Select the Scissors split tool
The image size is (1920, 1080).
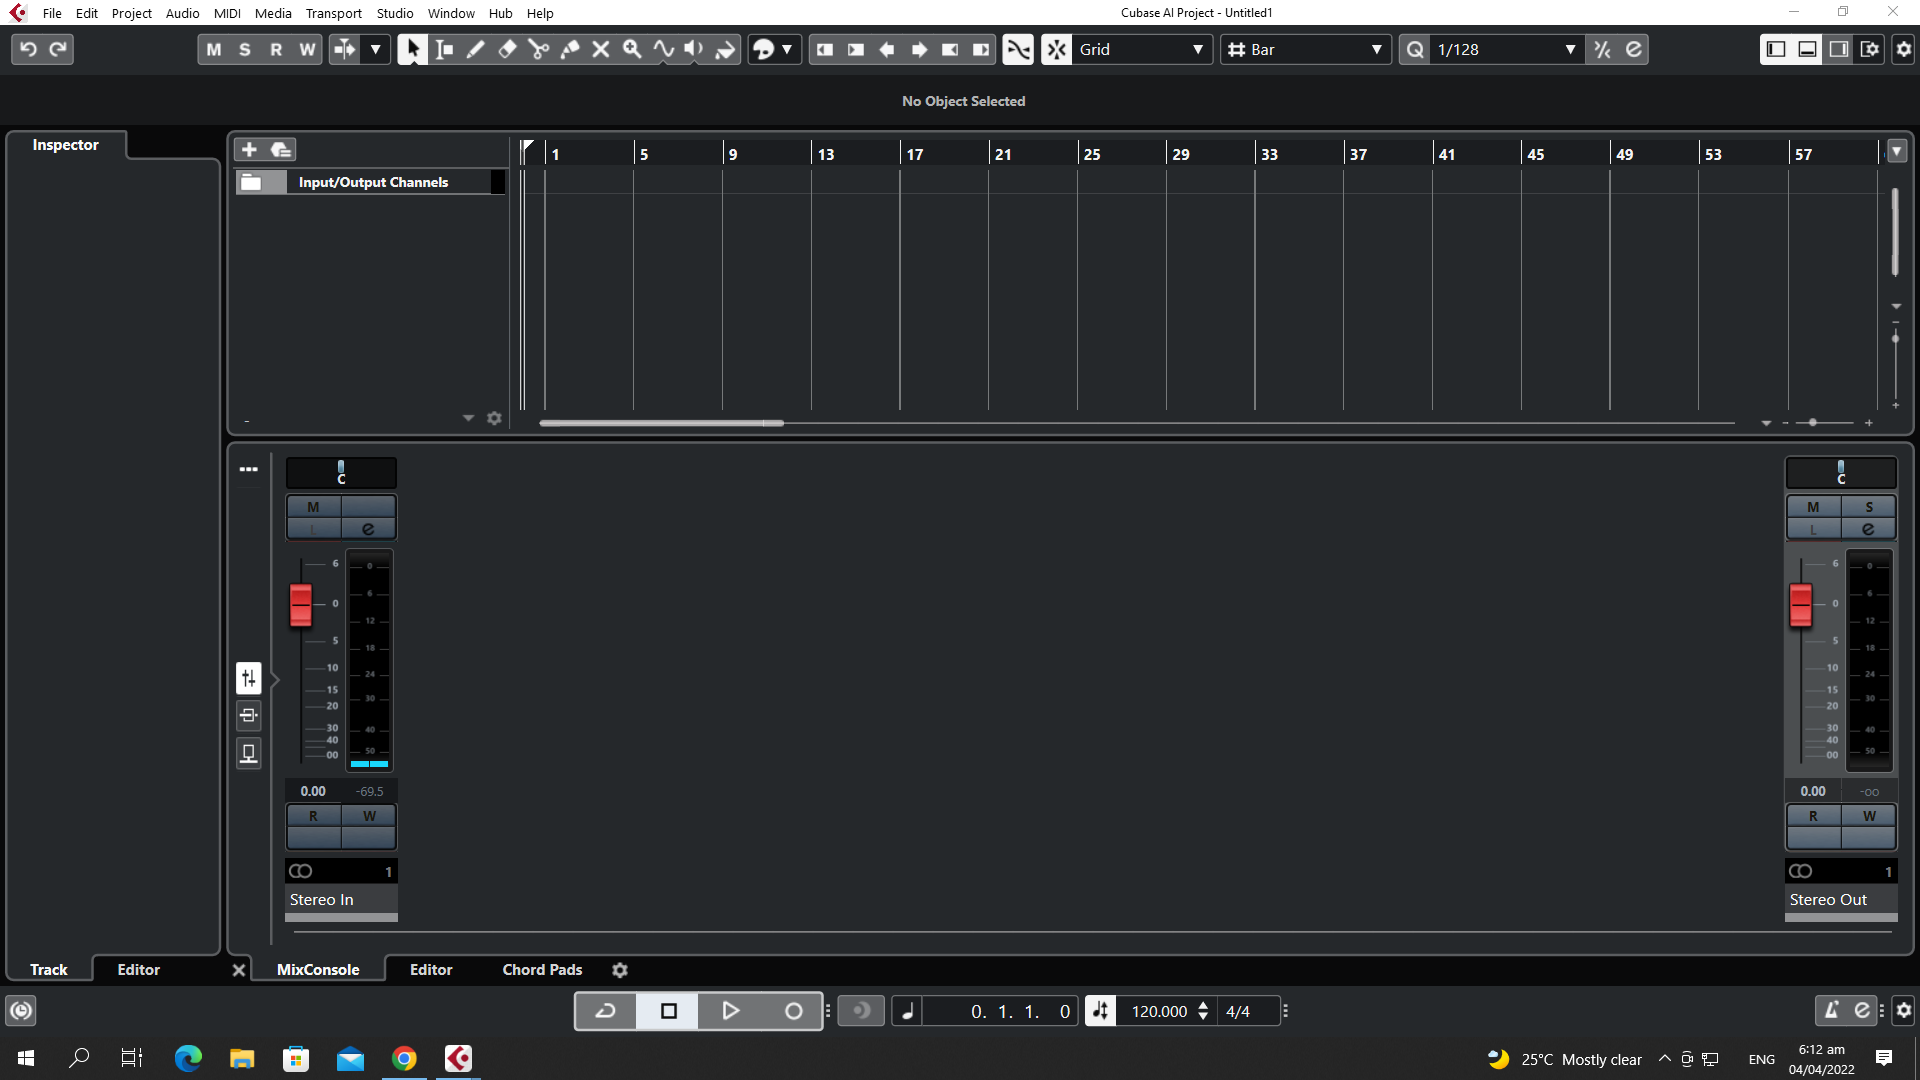coord(538,49)
